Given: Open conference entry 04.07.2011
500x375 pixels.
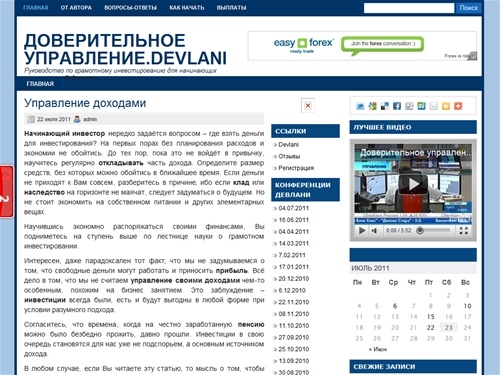Looking at the screenshot, I should 293,208.
